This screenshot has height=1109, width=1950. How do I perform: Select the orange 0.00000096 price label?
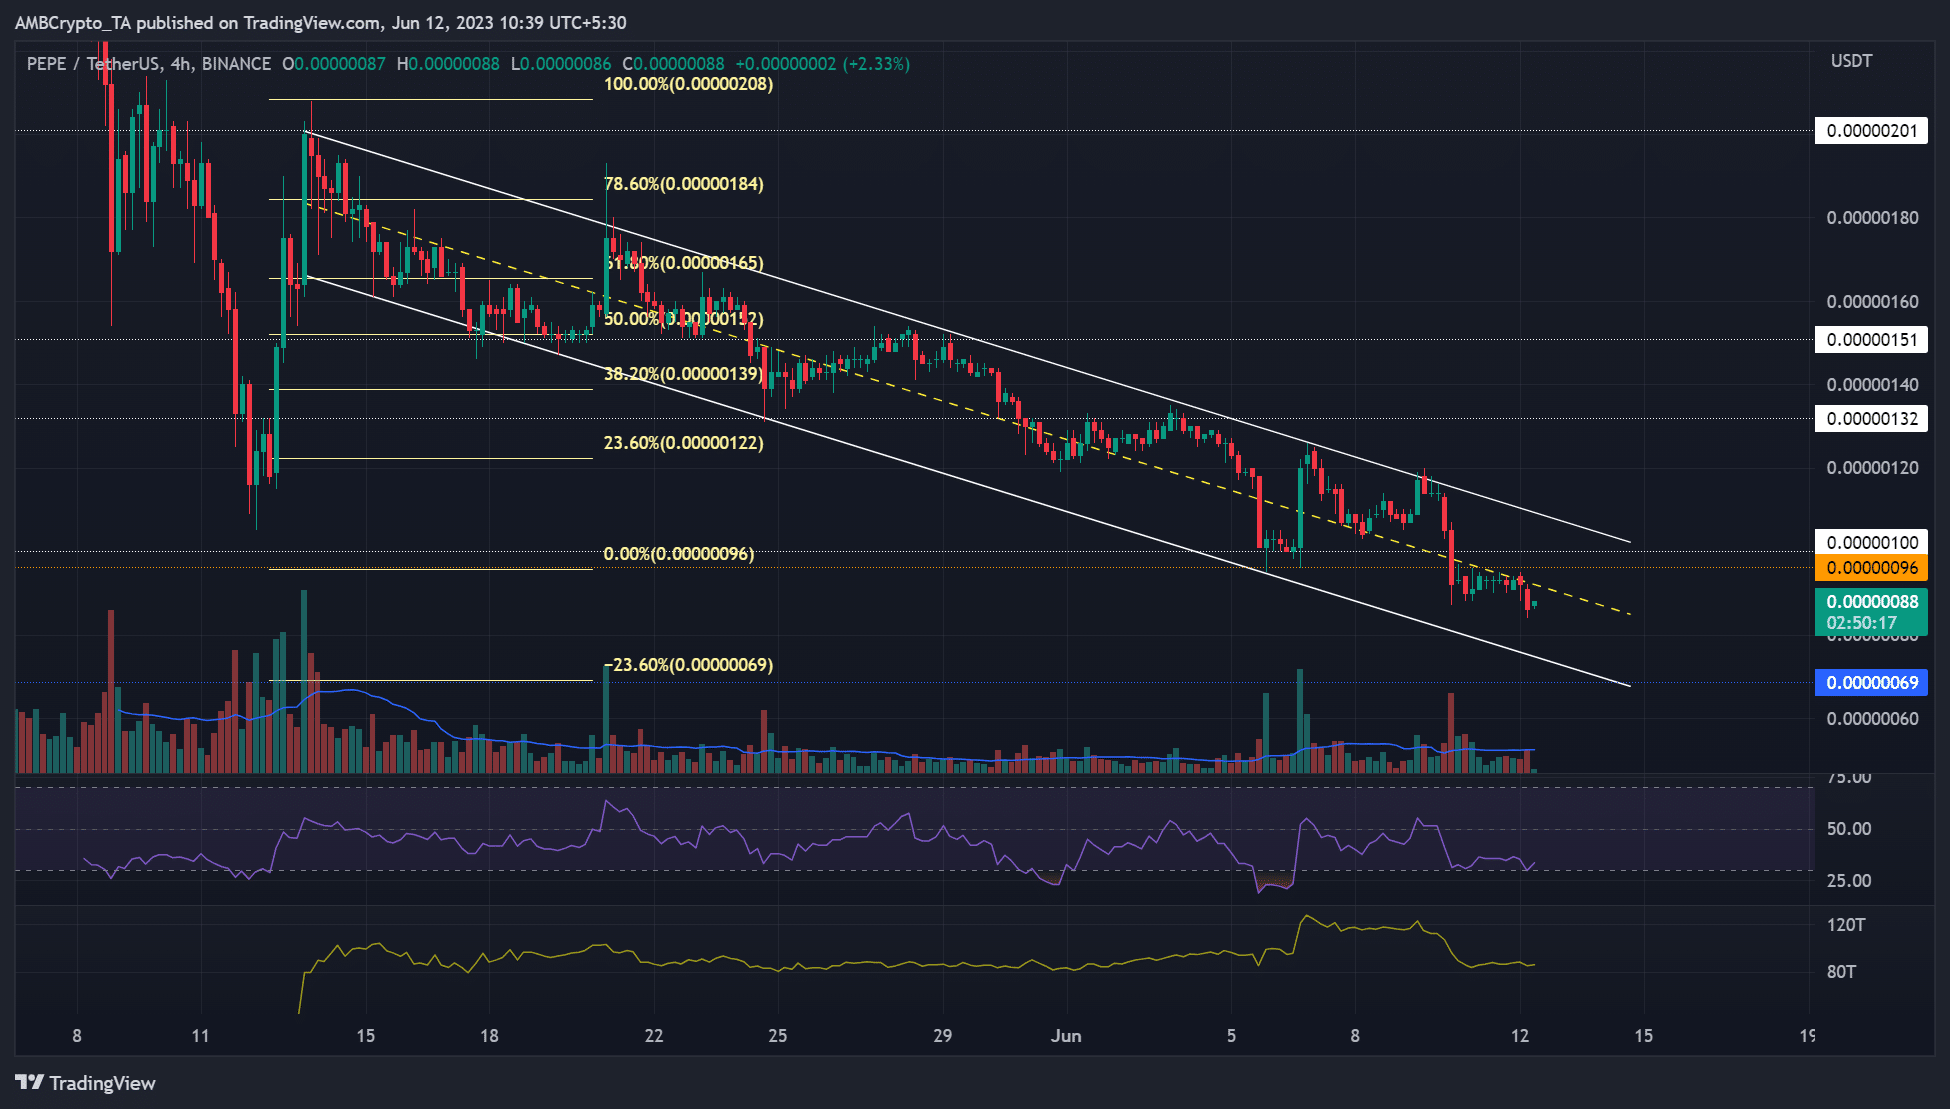pos(1871,568)
